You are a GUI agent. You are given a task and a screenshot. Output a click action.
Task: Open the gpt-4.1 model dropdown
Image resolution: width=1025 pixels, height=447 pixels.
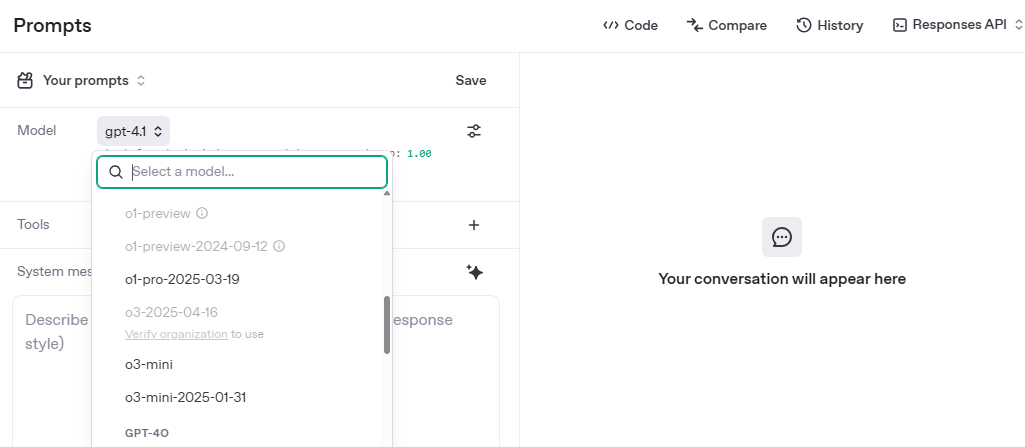click(133, 131)
